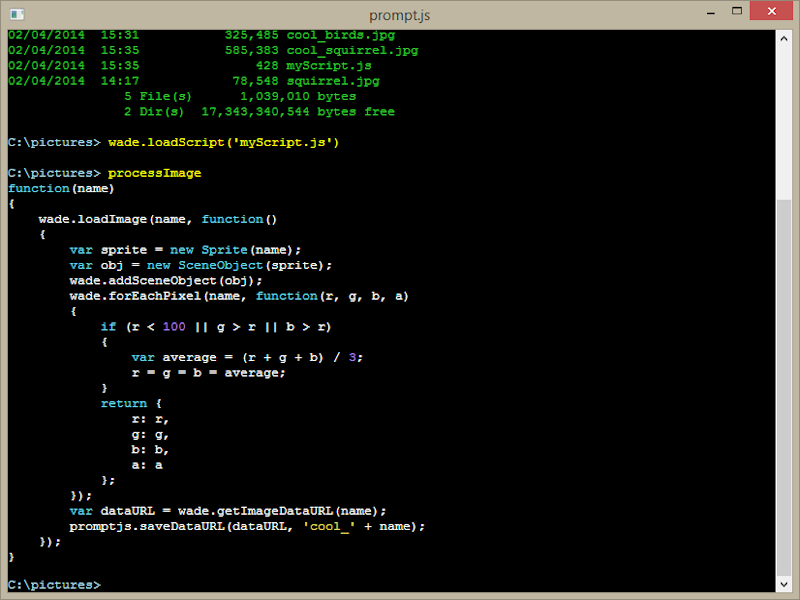Click the 'r = g = b = average;' line
The image size is (800, 600).
point(208,372)
